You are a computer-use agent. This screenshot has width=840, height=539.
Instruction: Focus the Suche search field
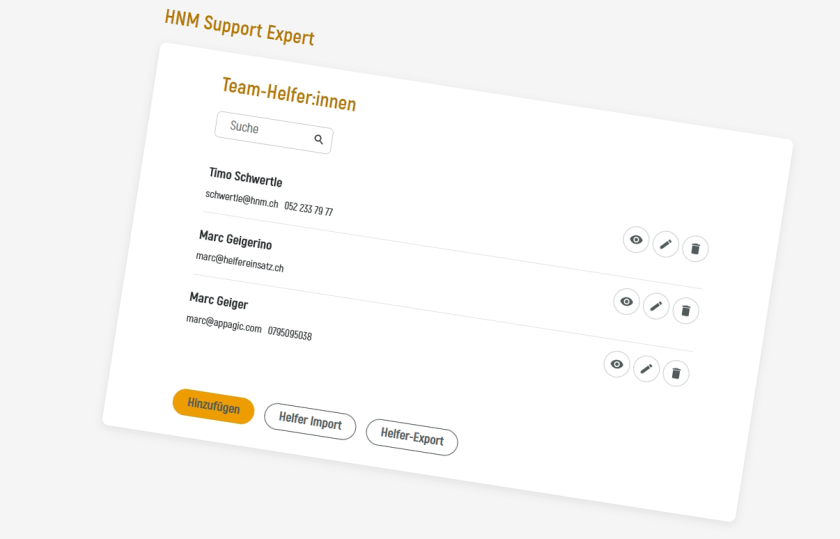[x=262, y=130]
